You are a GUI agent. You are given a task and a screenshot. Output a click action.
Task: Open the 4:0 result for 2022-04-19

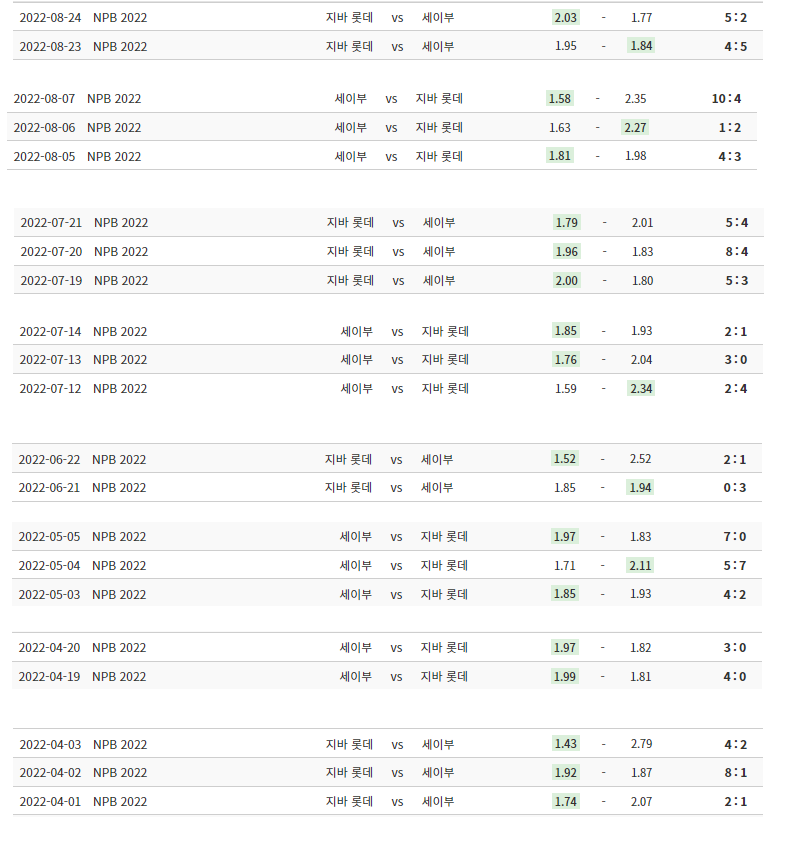click(x=735, y=677)
